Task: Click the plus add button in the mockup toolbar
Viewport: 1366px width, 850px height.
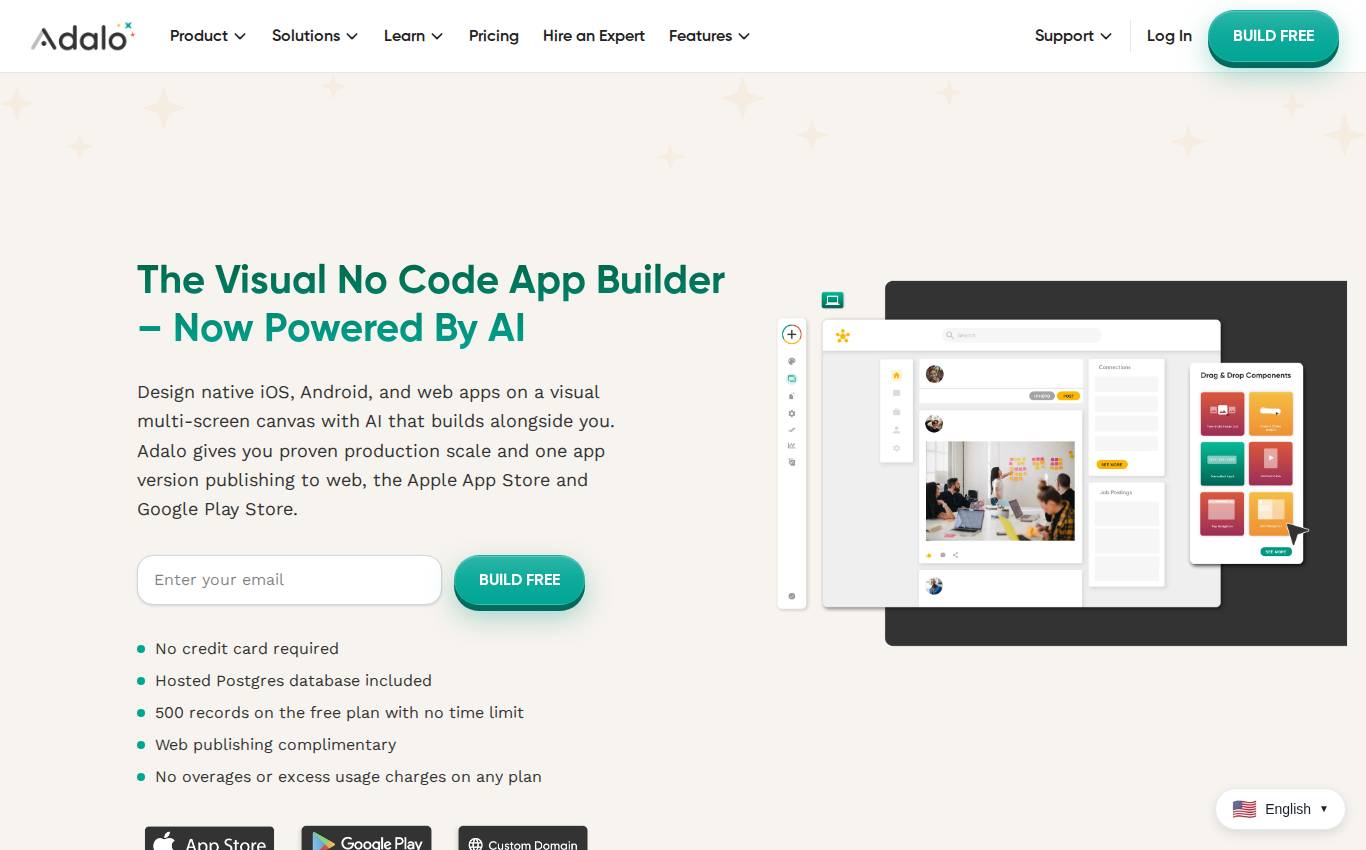Action: tap(791, 334)
